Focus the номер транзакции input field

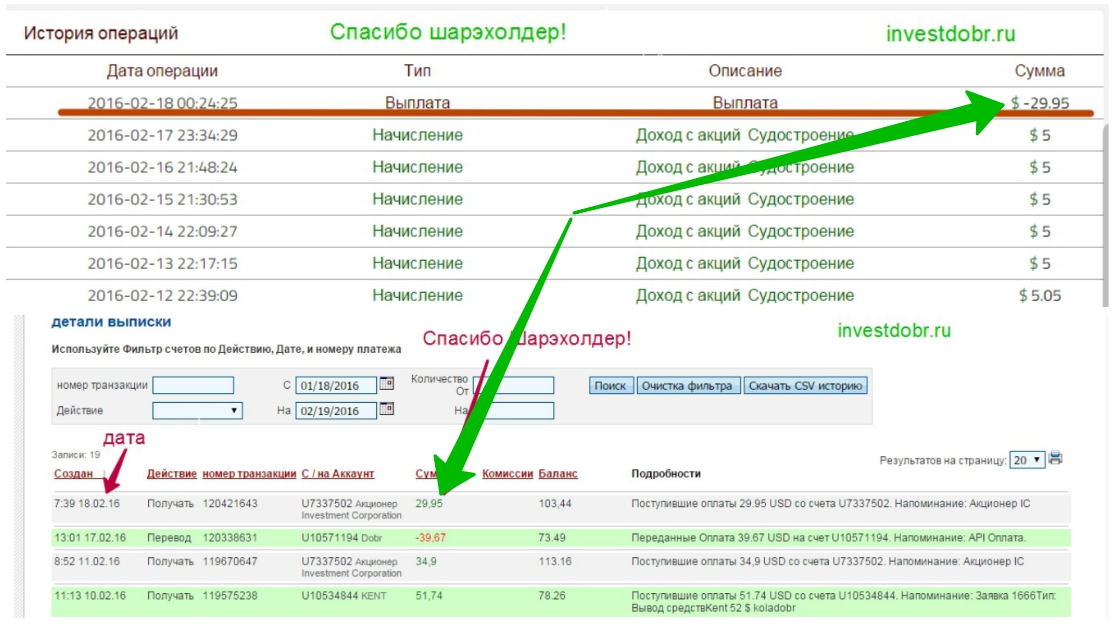pos(193,385)
